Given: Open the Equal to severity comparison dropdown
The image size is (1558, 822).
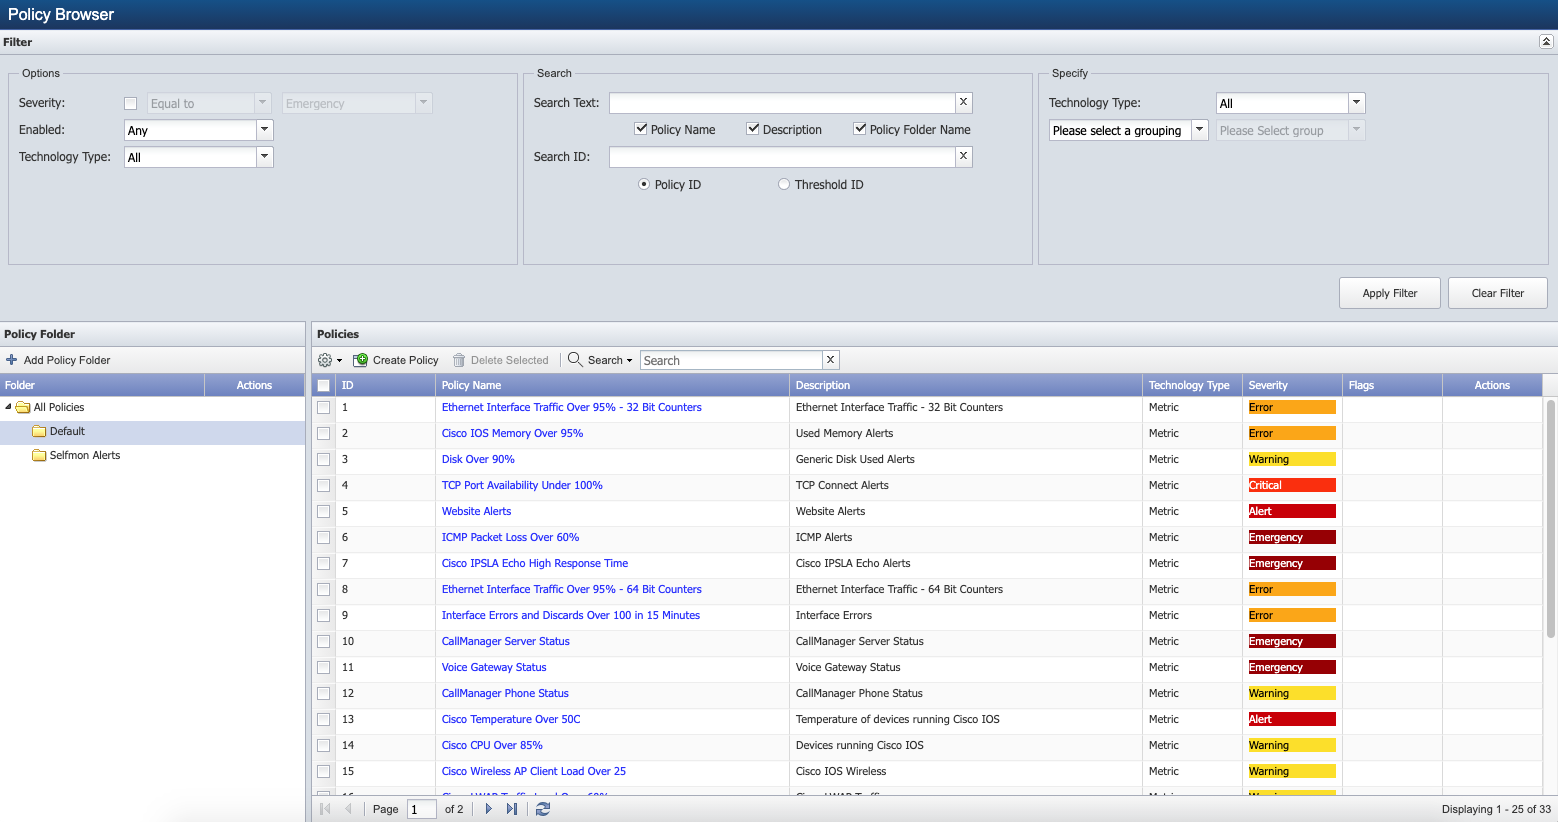Looking at the screenshot, I should coord(263,103).
